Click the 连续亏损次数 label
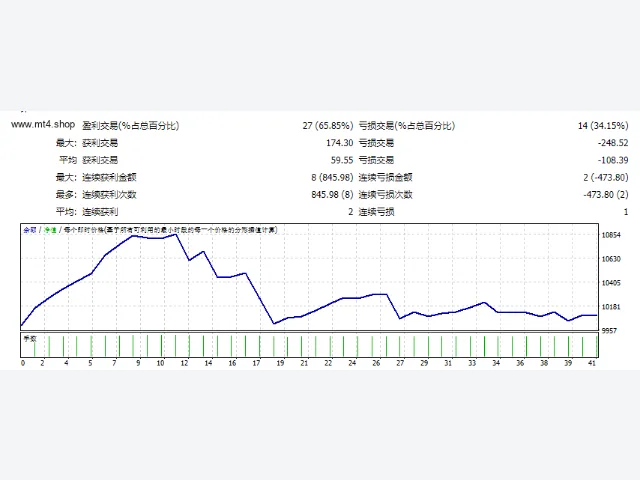The height and width of the screenshot is (480, 640). click(x=386, y=194)
